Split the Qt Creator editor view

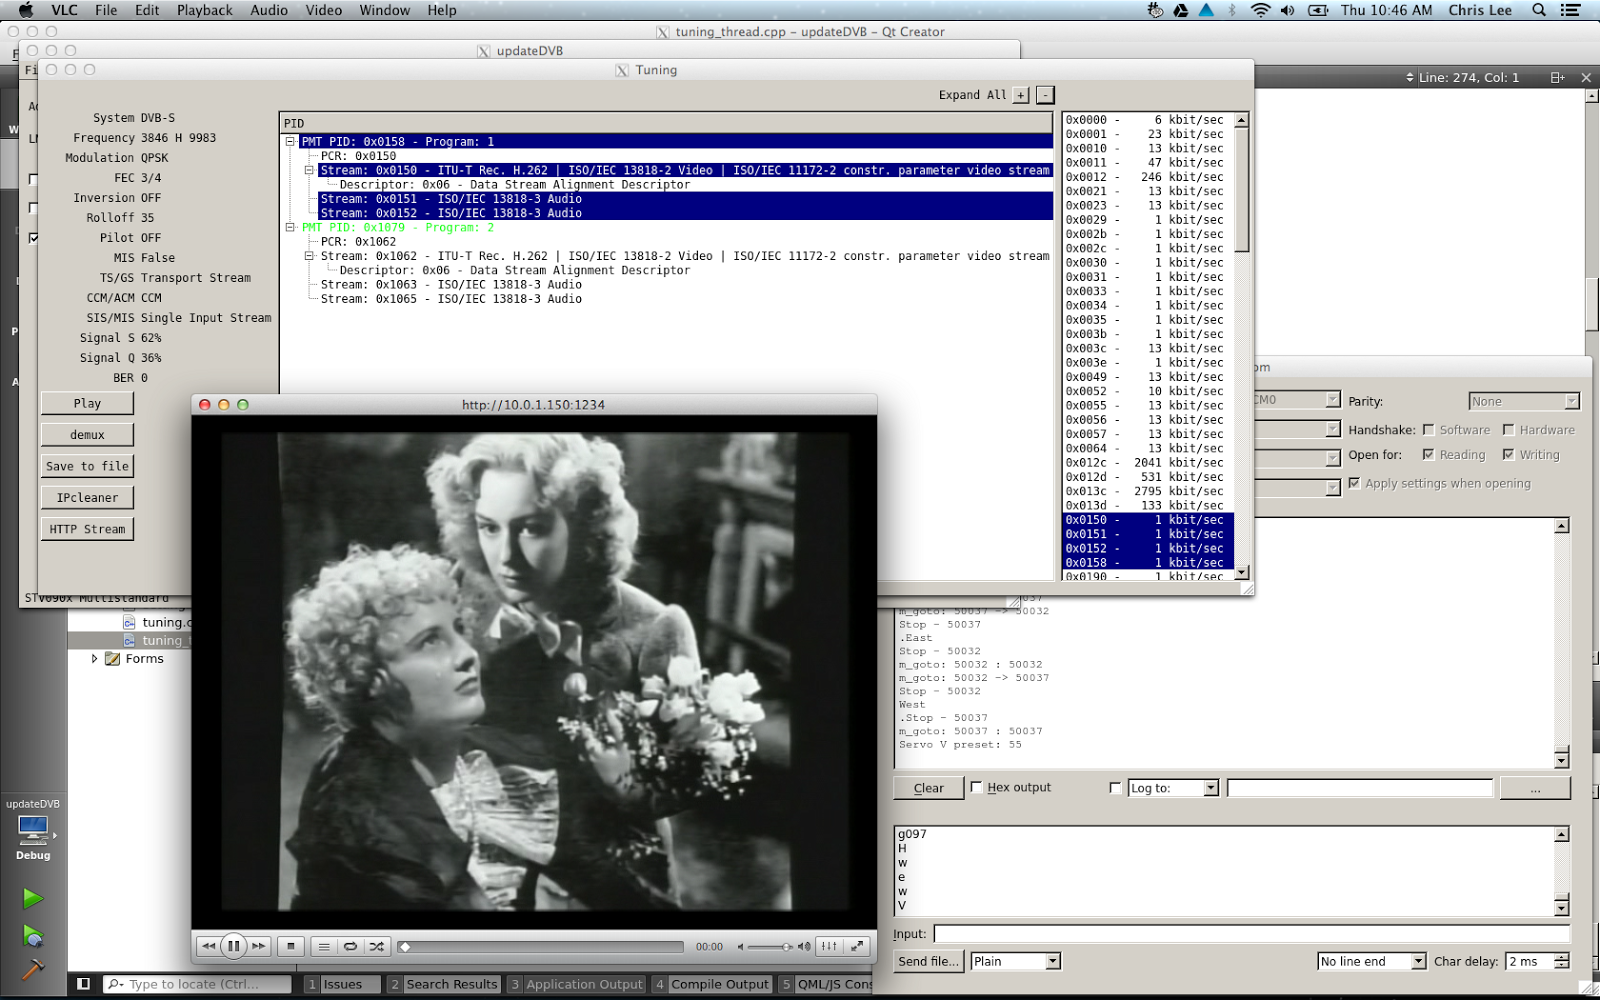tap(1557, 77)
